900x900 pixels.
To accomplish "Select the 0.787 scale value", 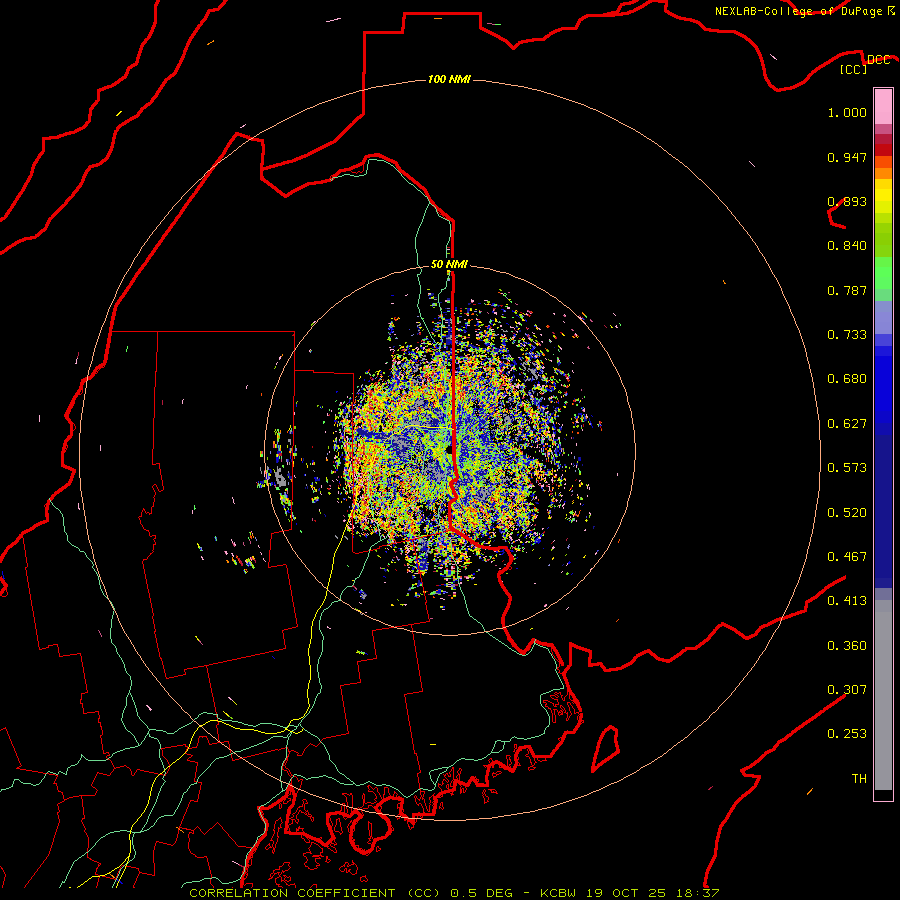I will tap(847, 290).
